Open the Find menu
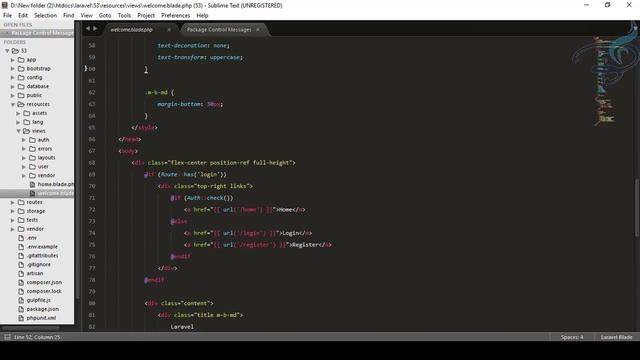The height and width of the screenshot is (360, 640). pos(69,16)
